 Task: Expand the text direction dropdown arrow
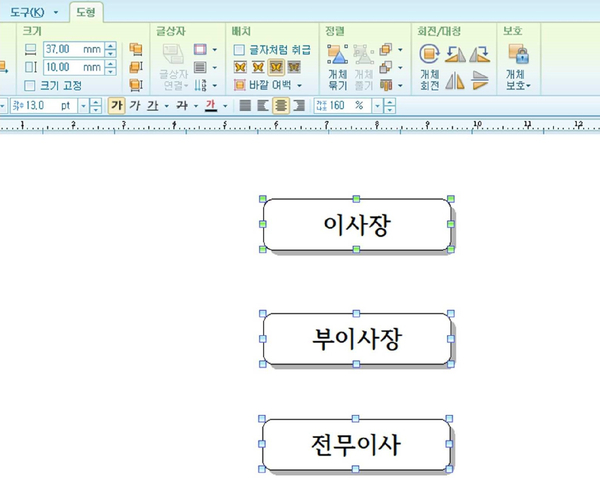point(215,85)
